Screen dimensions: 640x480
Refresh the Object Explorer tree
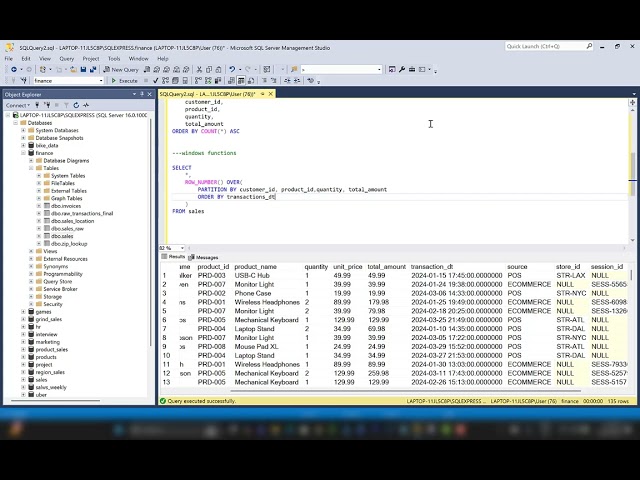(x=76, y=105)
